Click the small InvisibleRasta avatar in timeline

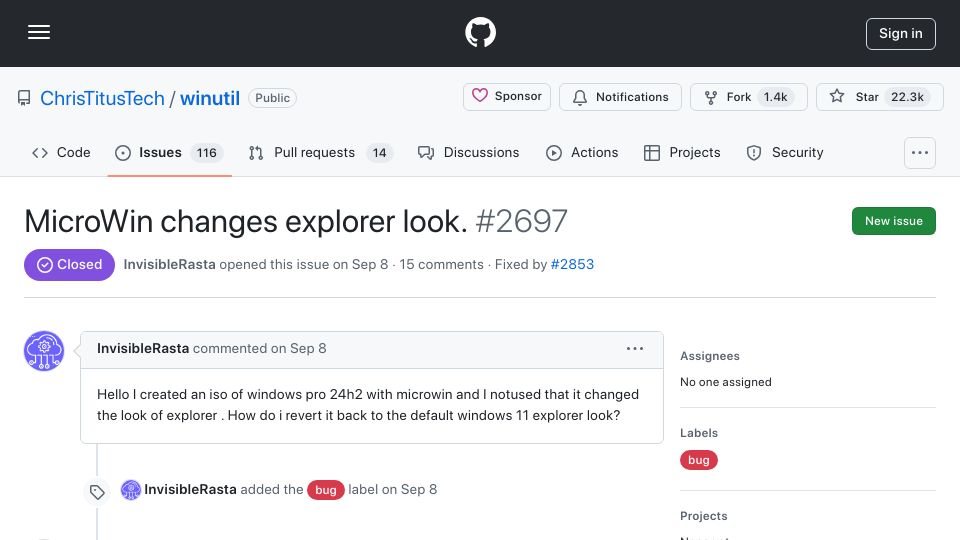(x=130, y=490)
